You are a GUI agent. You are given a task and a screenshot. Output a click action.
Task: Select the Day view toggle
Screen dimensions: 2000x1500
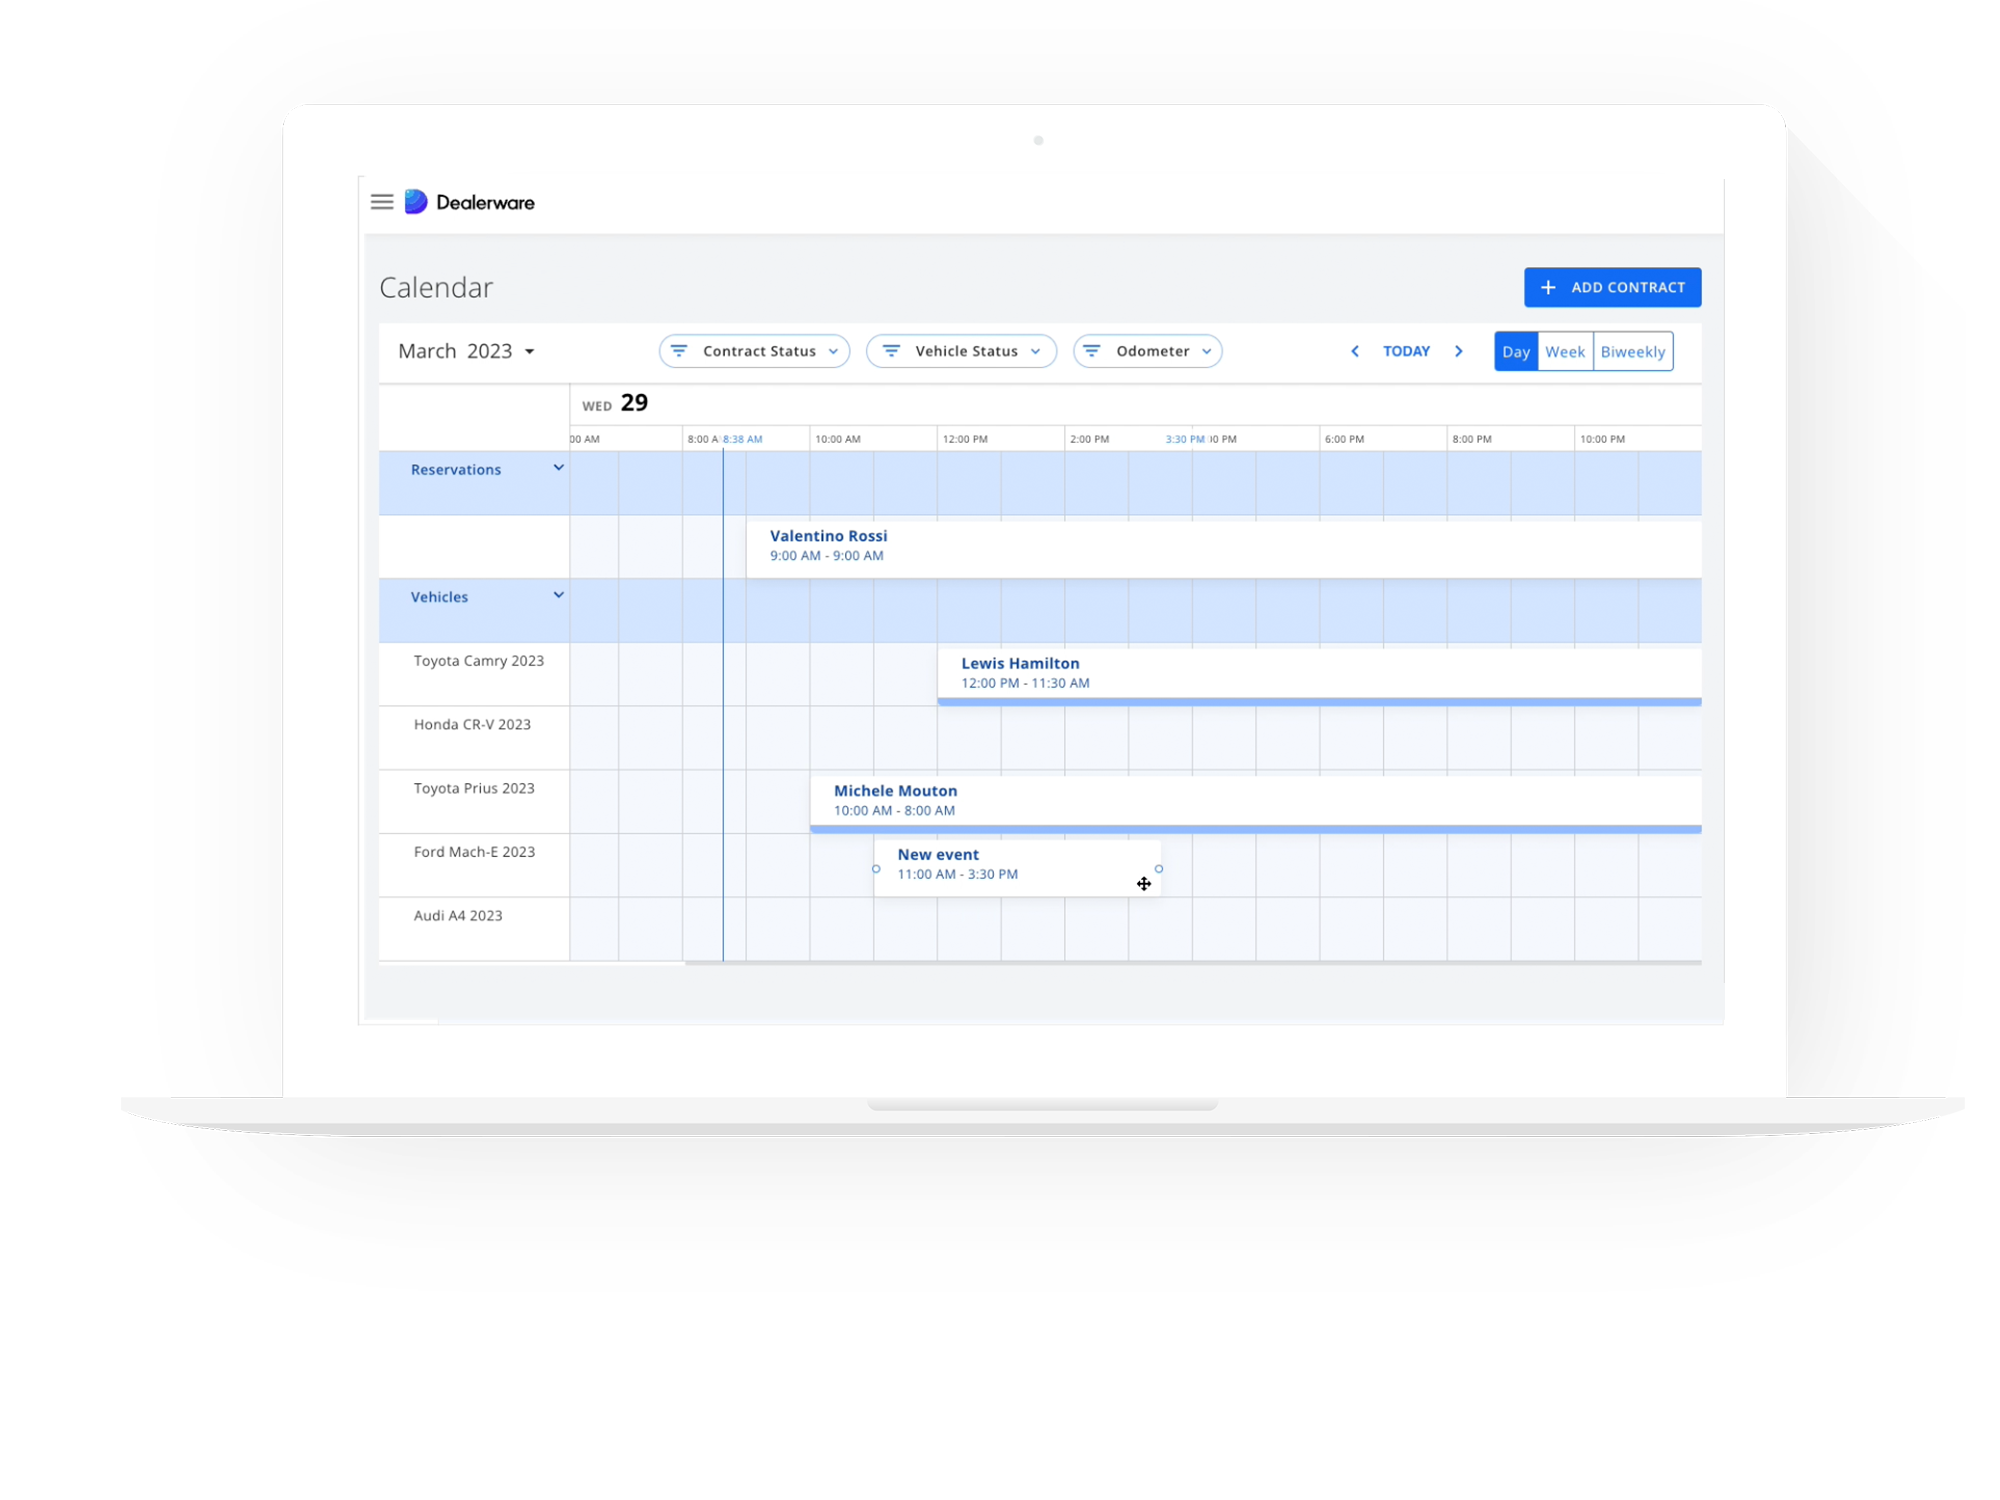tap(1516, 351)
